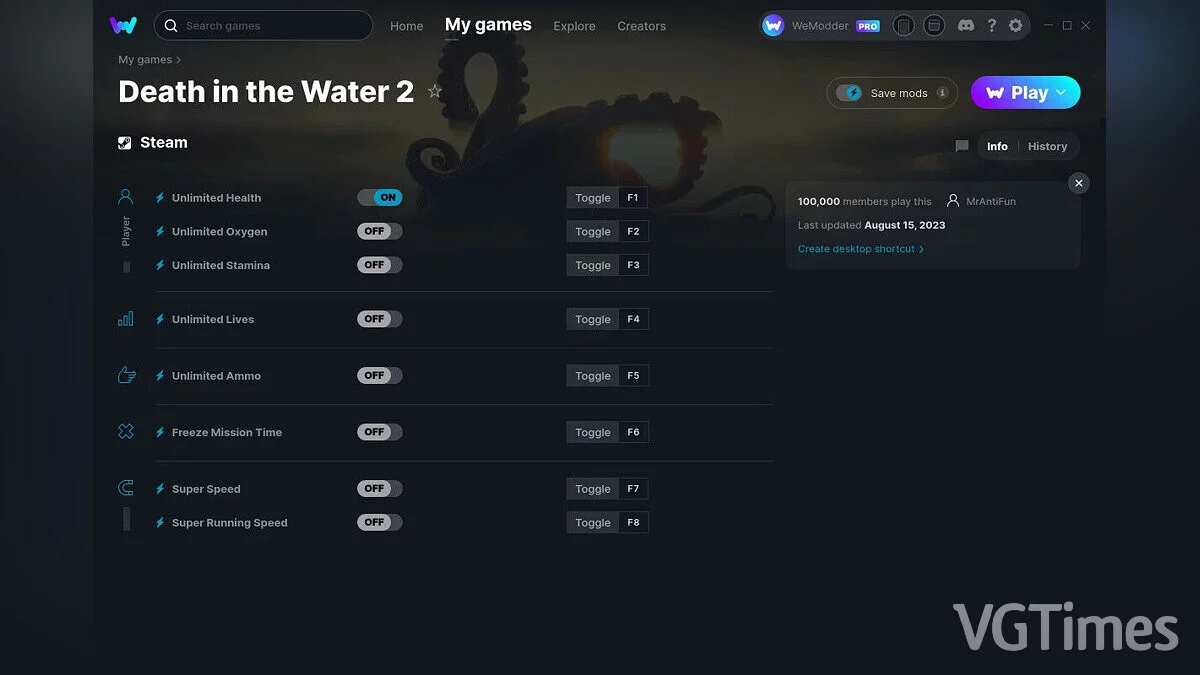1200x675 pixels.
Task: Enable Super Running Speed toggle
Action: click(380, 522)
